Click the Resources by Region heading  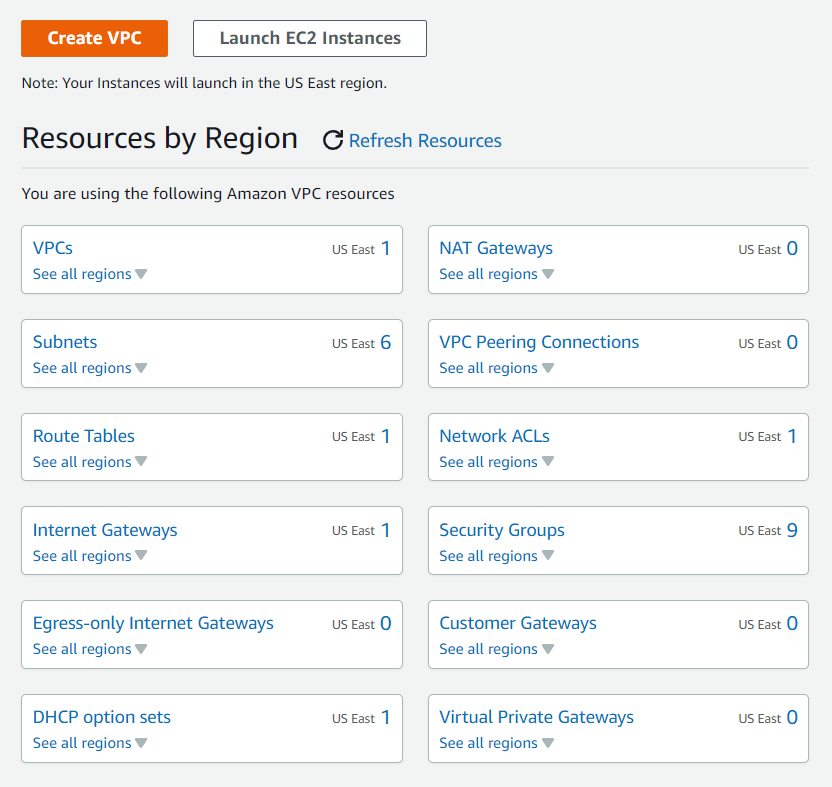(x=160, y=139)
